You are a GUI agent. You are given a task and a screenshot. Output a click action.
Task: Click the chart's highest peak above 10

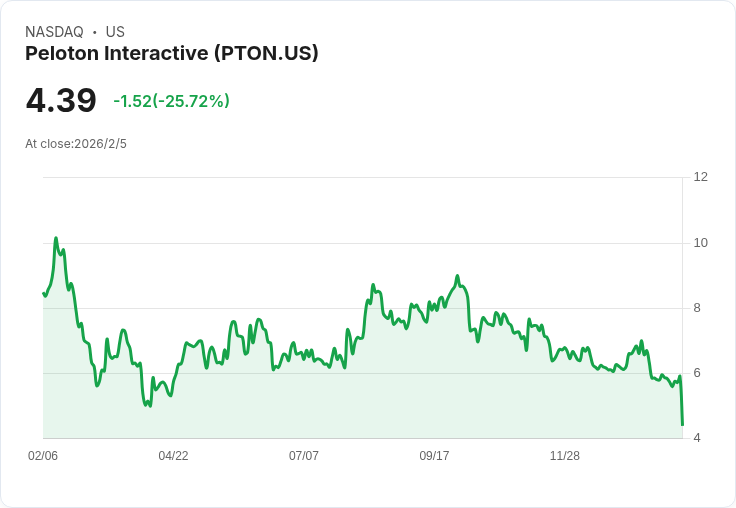click(56, 239)
